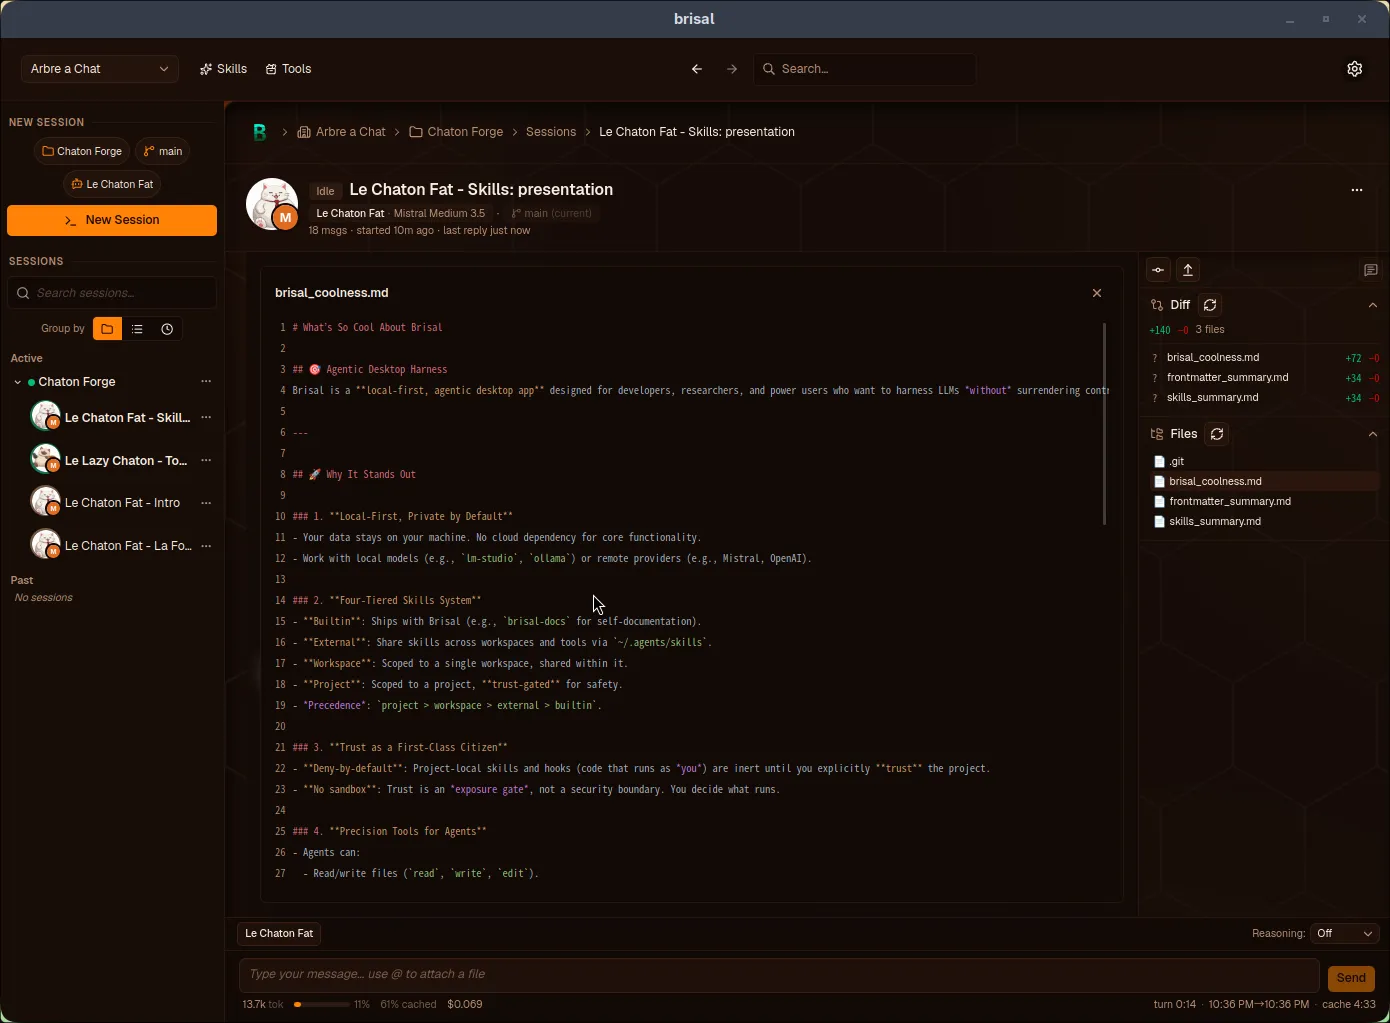Open options for Le Chaton Fat - Skill session
Screen dimensions: 1390x1023
coord(206,418)
